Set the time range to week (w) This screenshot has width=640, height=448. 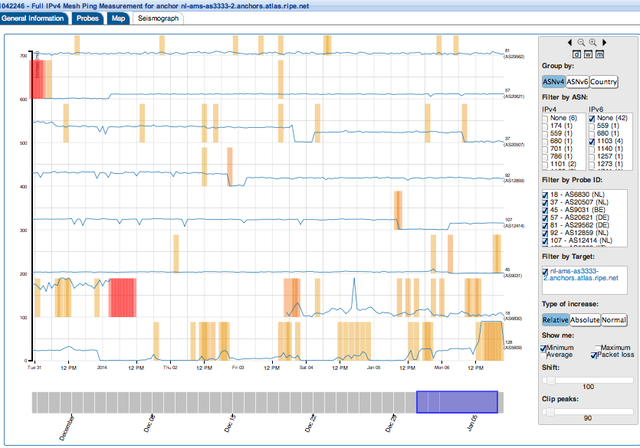click(x=588, y=54)
